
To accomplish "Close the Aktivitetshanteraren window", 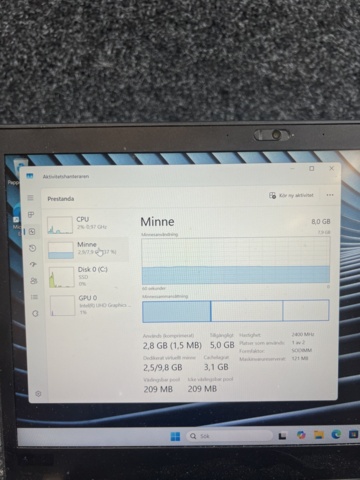I will tap(332, 168).
